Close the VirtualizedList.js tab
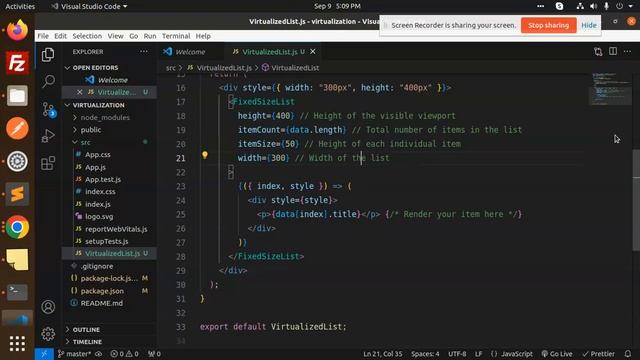This screenshot has height=360, width=640. (313, 51)
